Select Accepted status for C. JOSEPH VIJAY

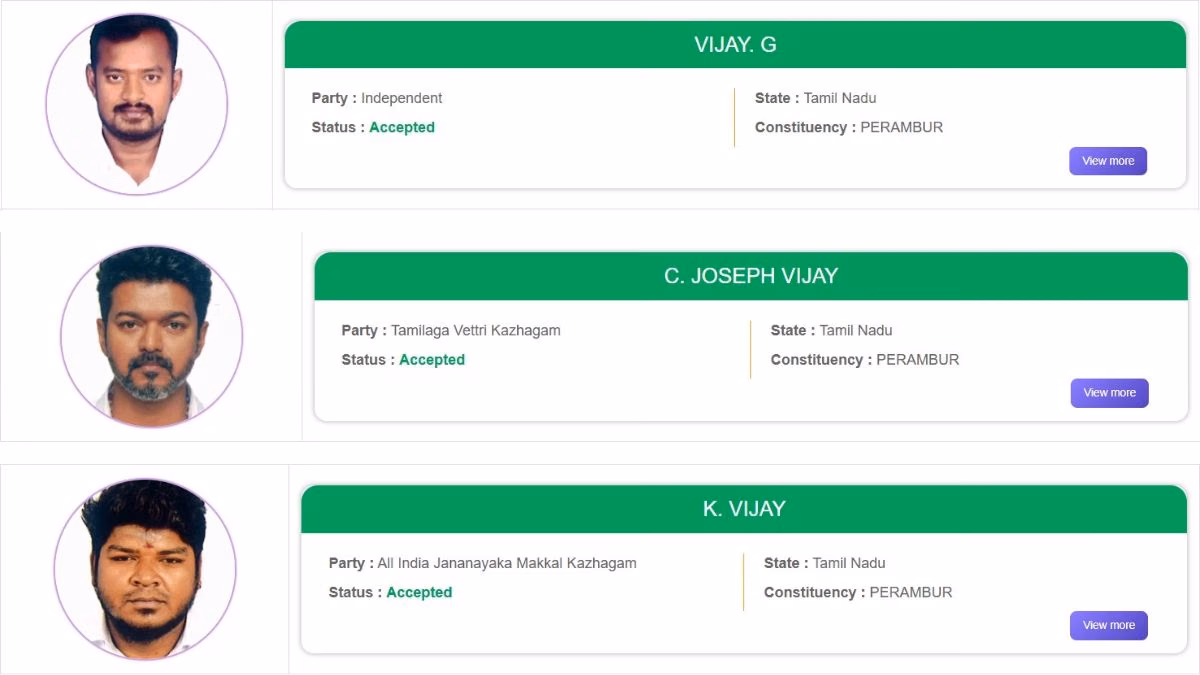pos(431,359)
